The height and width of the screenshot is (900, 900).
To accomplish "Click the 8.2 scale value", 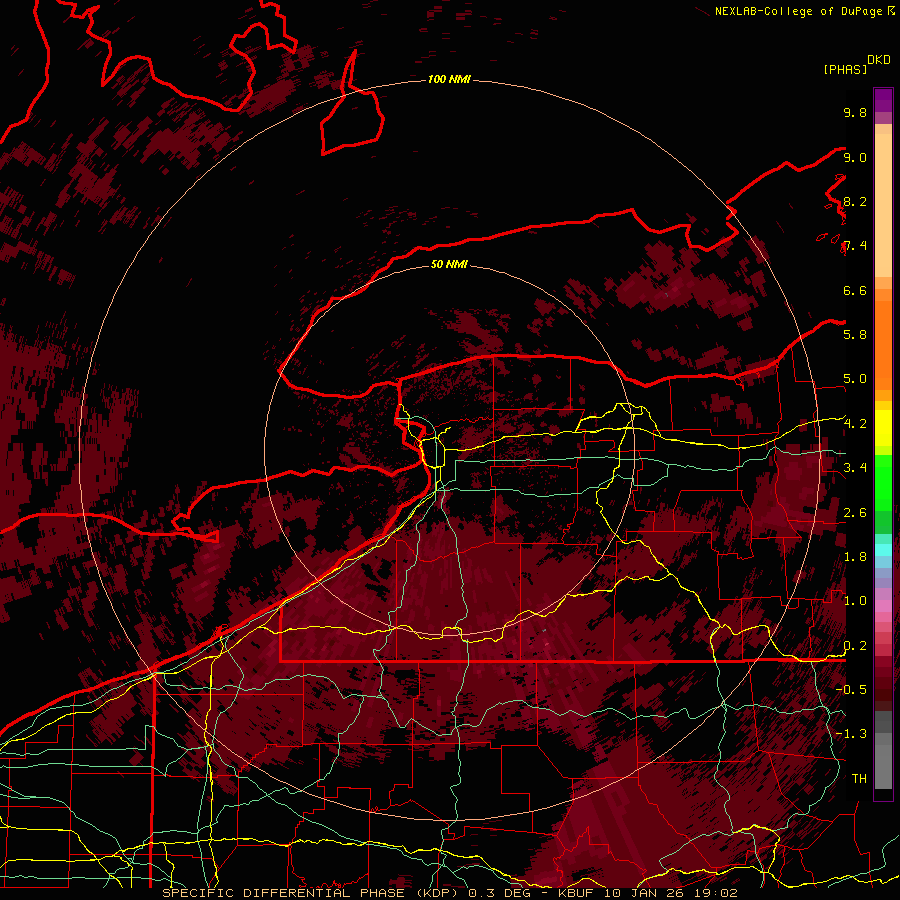I will [x=855, y=201].
